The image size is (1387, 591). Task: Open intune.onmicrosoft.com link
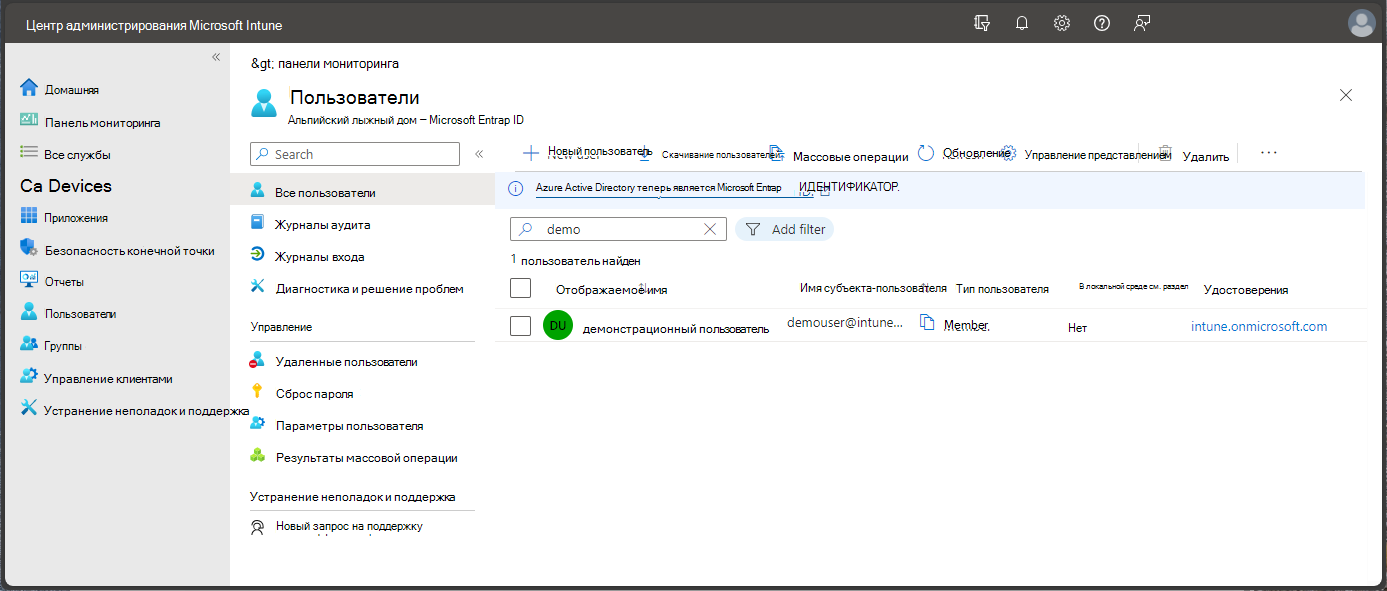[1259, 326]
